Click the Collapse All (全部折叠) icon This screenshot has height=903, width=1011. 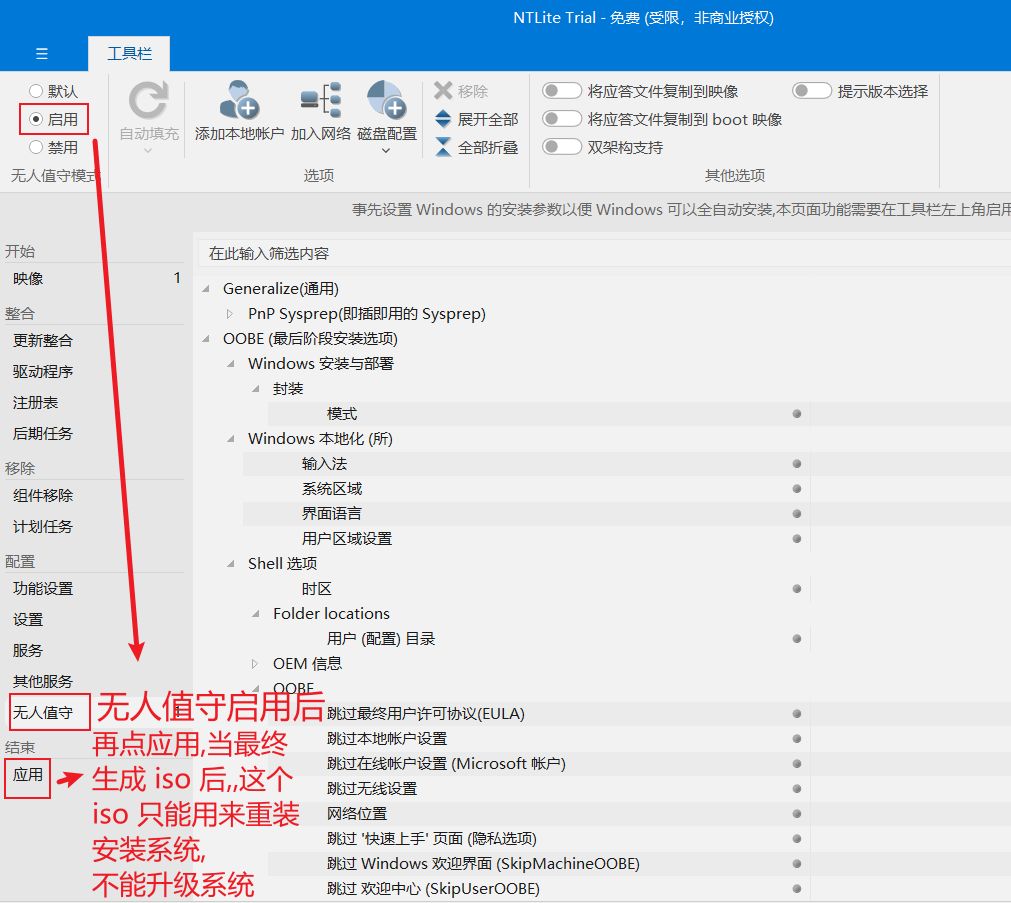point(444,147)
